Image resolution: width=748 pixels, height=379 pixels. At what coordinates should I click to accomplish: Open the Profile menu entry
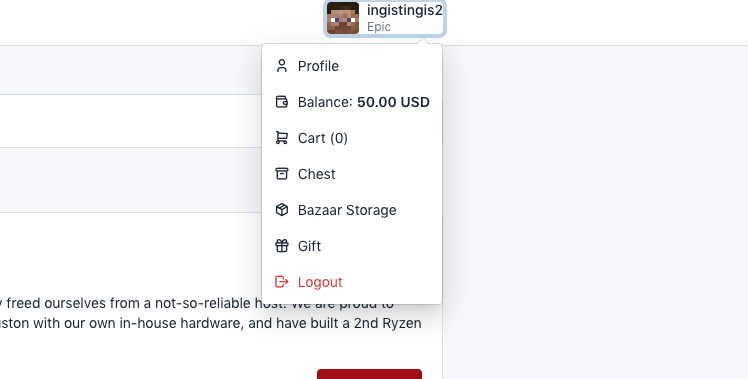pyautogui.click(x=352, y=66)
